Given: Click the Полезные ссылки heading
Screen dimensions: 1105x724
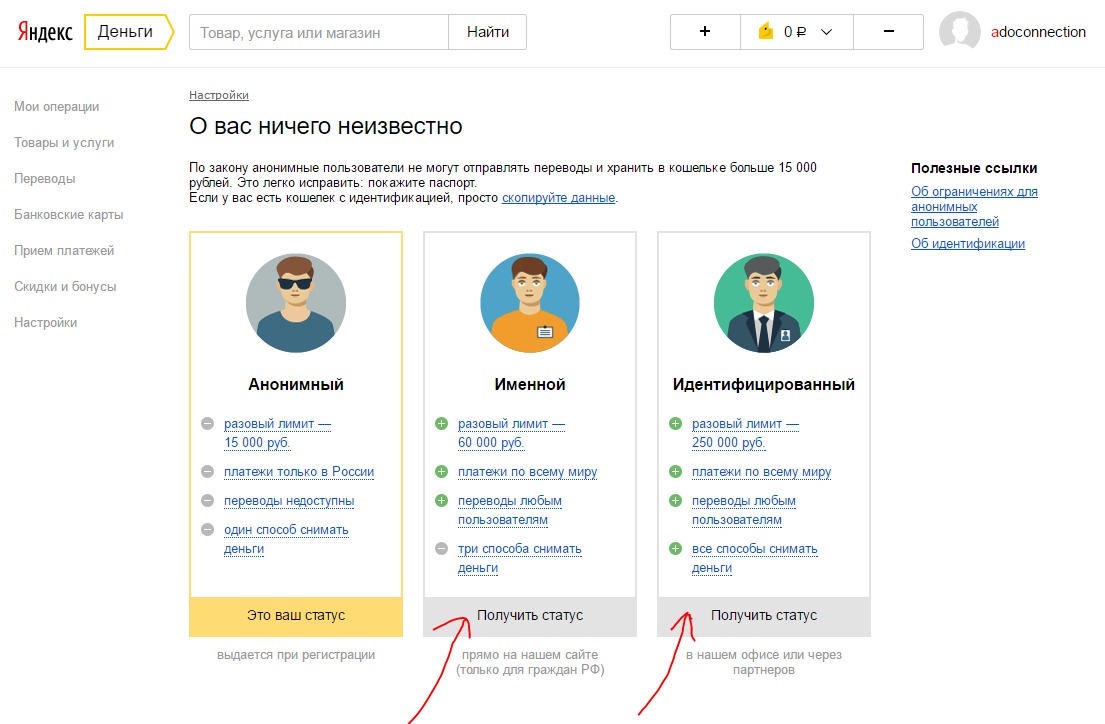Looking at the screenshot, I should pyautogui.click(x=974, y=168).
